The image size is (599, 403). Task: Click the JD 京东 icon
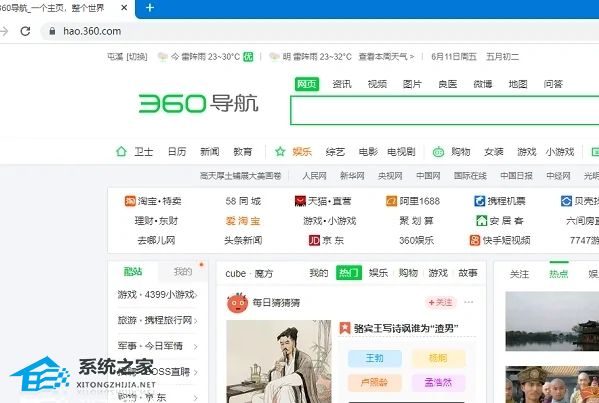click(314, 240)
